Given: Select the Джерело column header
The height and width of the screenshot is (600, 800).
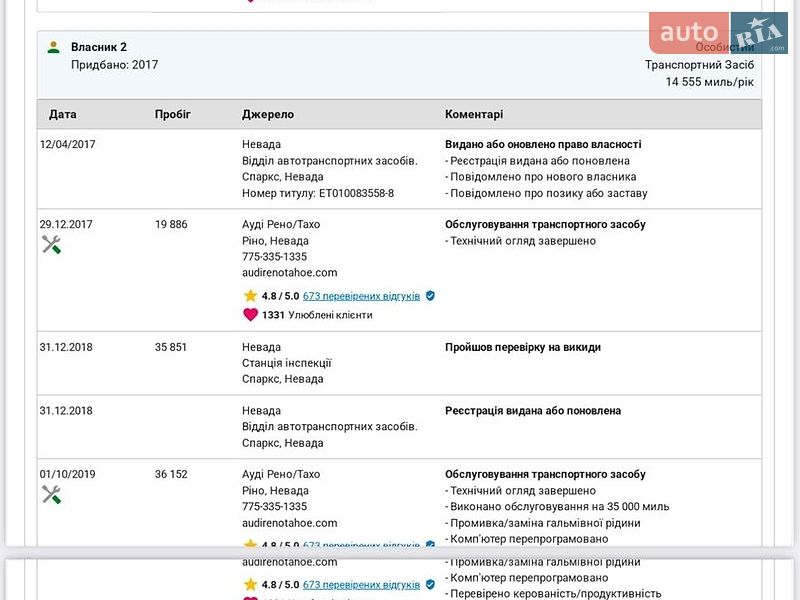Looking at the screenshot, I should click(x=268, y=114).
